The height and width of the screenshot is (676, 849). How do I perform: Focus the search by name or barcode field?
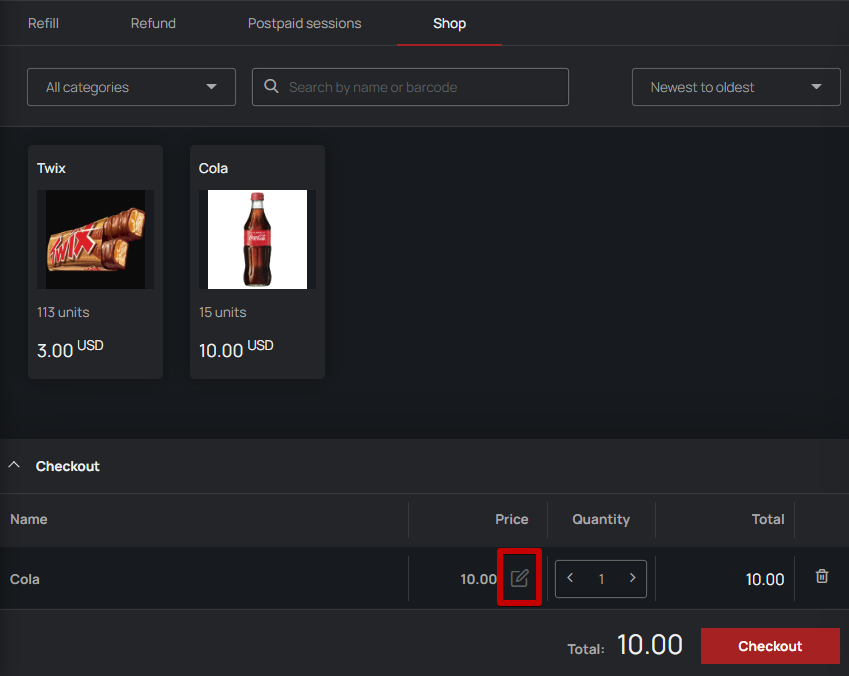click(x=410, y=87)
